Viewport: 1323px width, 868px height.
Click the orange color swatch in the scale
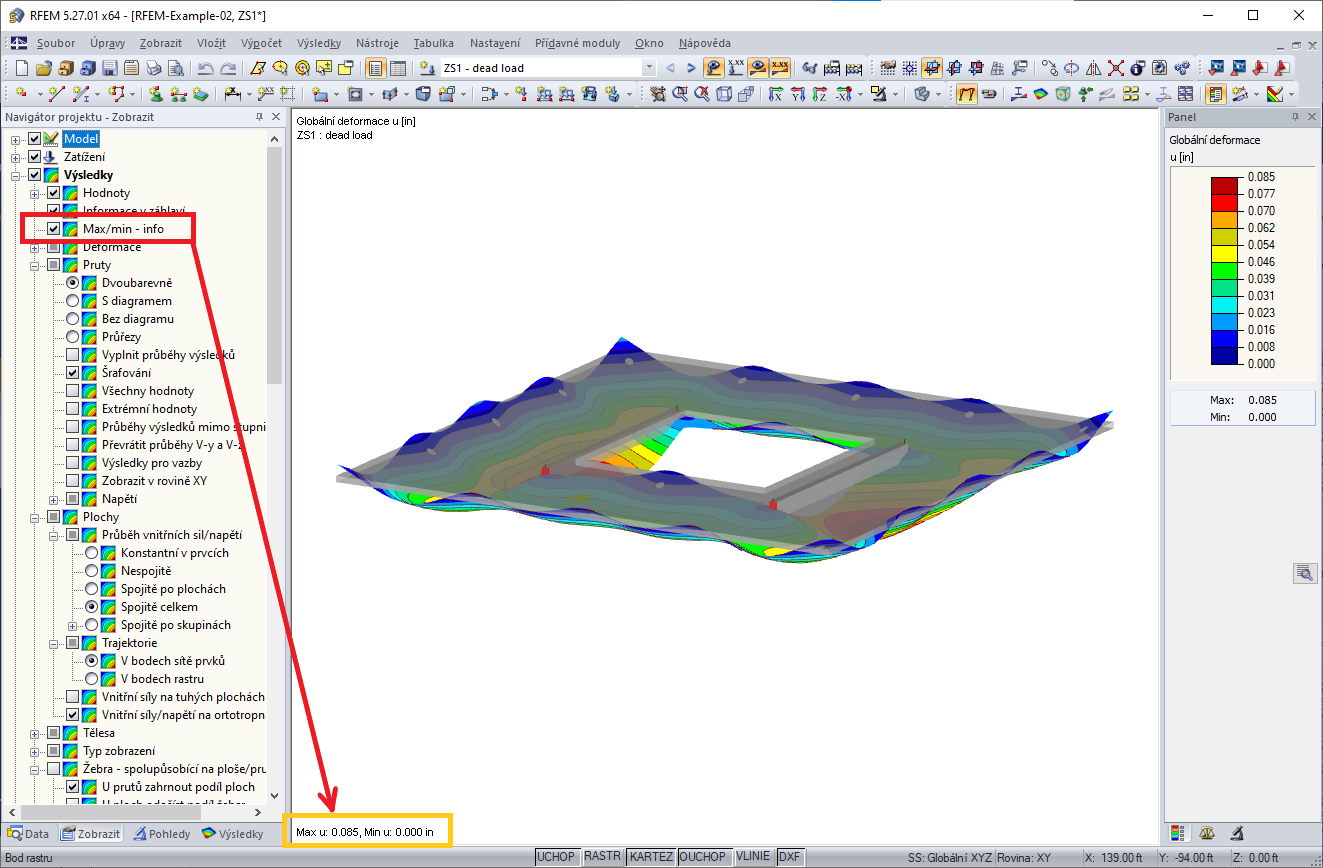pyautogui.click(x=1224, y=219)
